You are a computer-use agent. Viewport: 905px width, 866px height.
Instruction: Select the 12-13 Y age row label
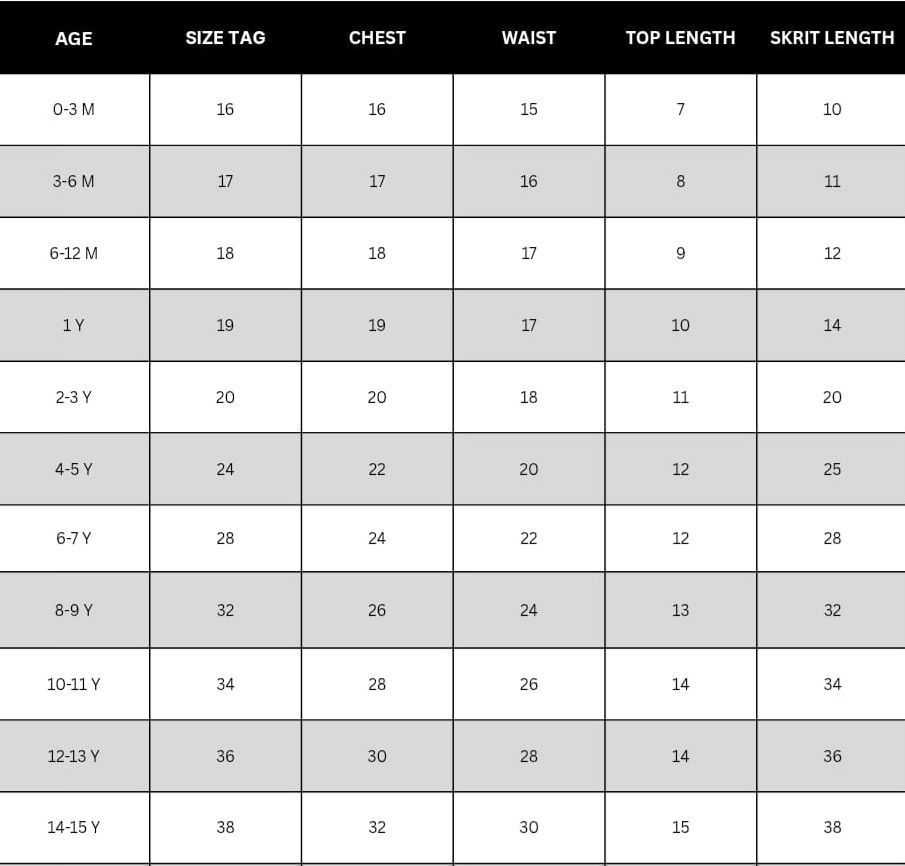(x=73, y=756)
